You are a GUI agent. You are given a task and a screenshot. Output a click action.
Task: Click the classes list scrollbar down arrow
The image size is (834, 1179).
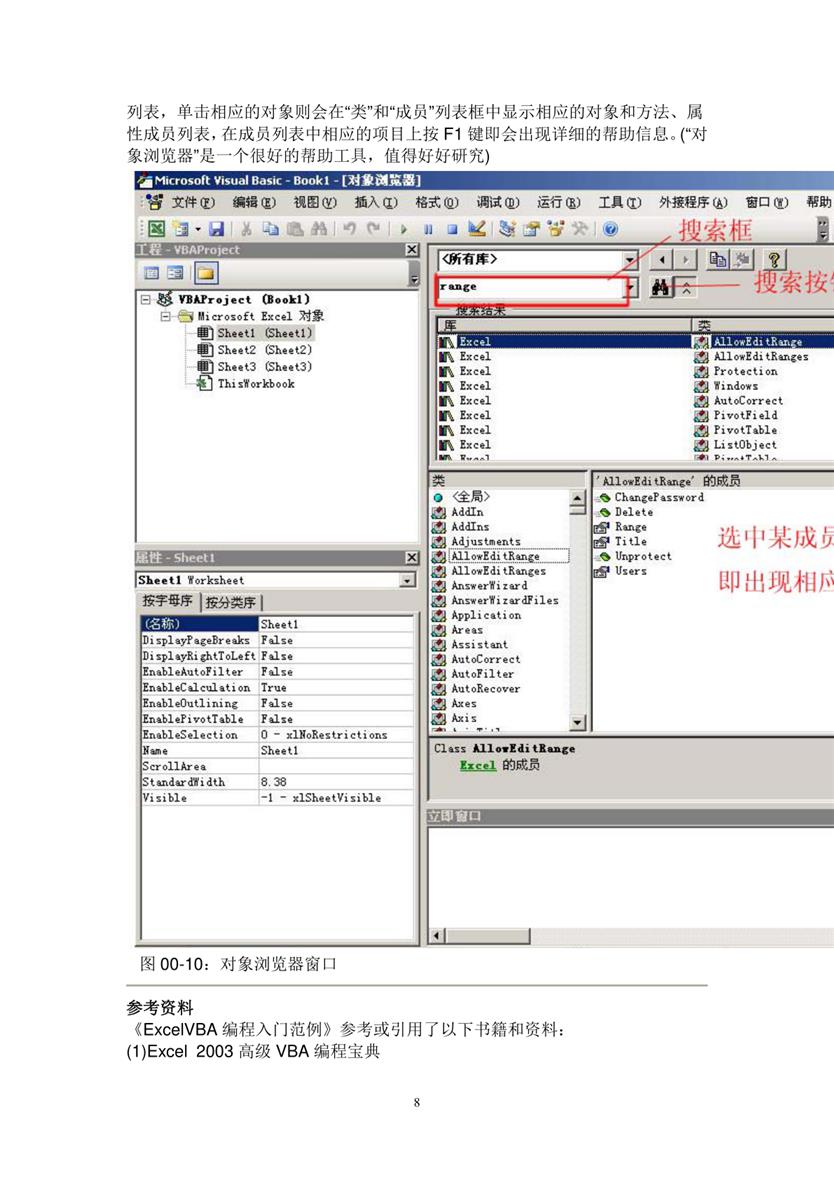click(577, 723)
